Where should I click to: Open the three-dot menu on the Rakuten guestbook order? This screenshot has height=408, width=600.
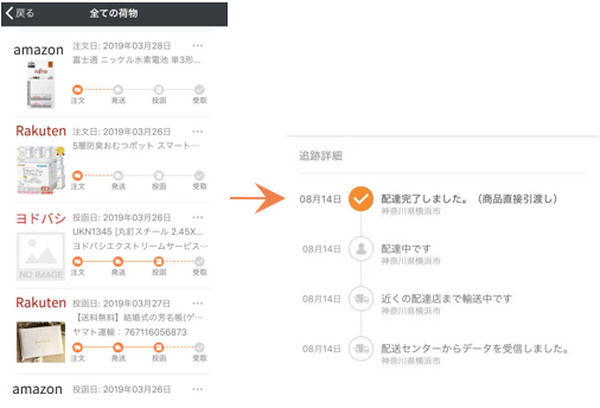pos(197,303)
